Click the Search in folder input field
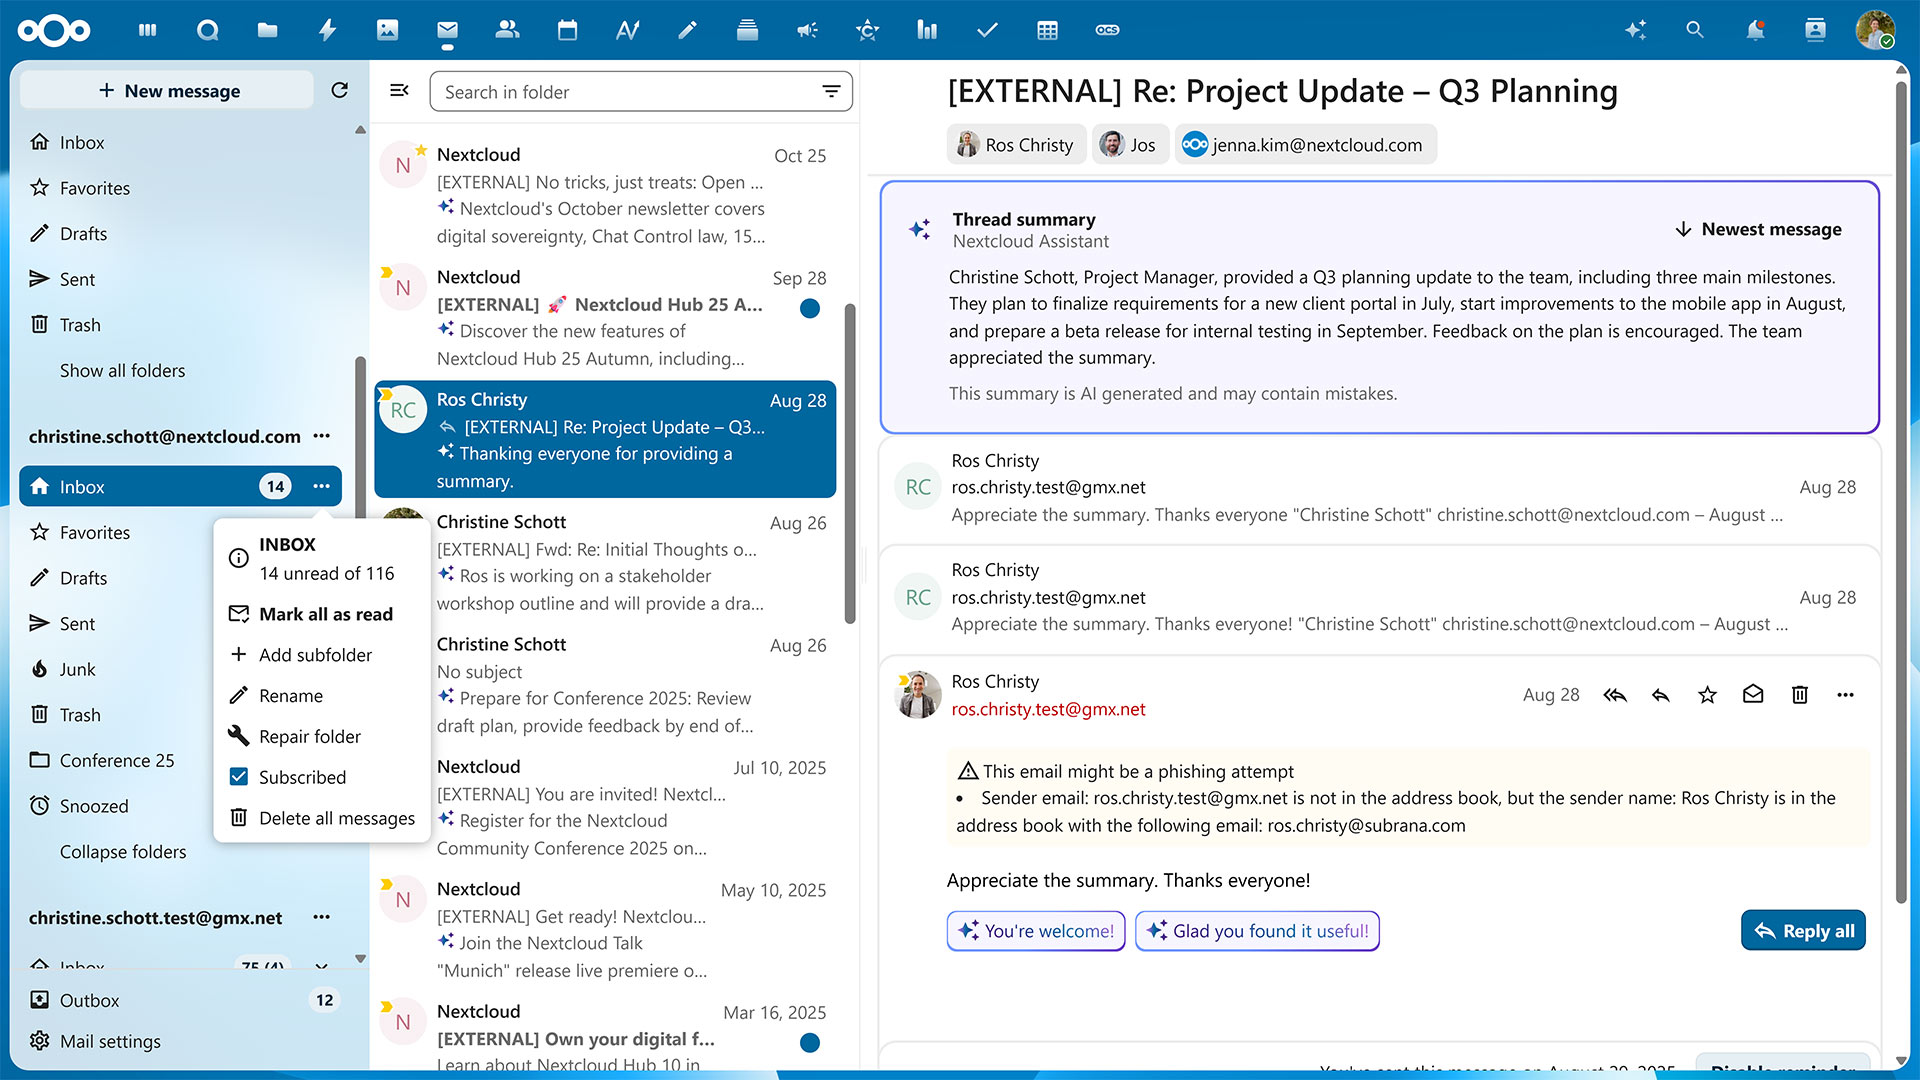The image size is (1920, 1080). (640, 91)
